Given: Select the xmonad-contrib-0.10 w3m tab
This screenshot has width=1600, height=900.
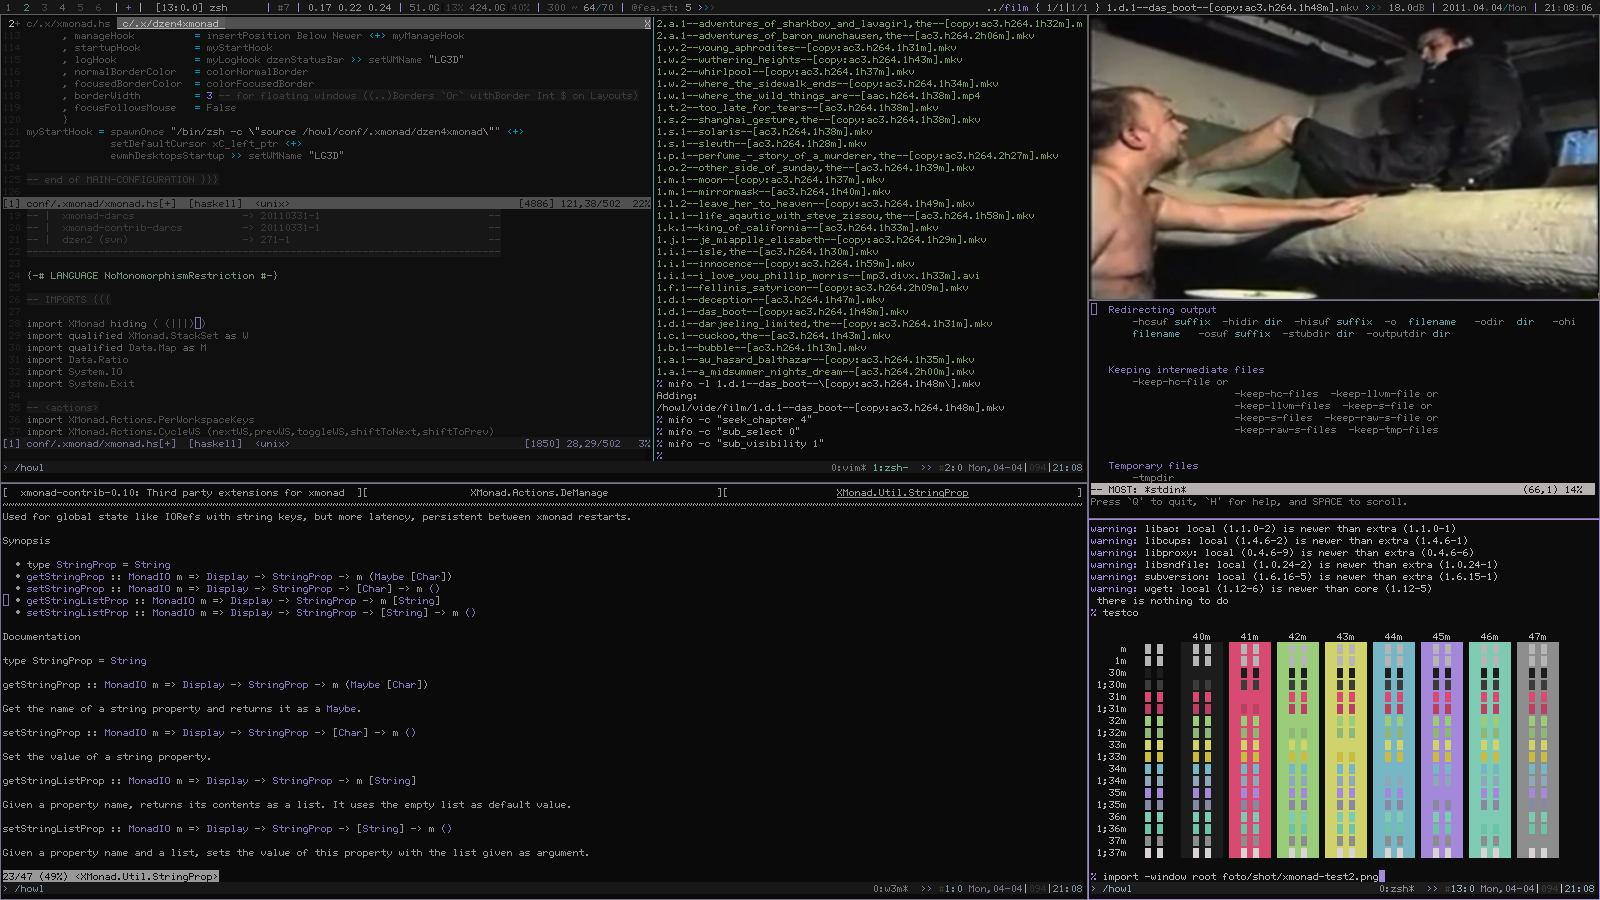Looking at the screenshot, I should (x=182, y=493).
